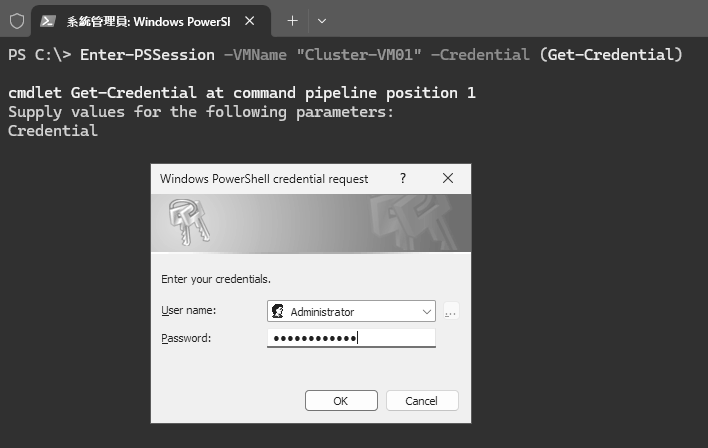This screenshot has width=708, height=448.
Task: Click the Enter-PSSession command line
Action: pyautogui.click(x=345, y=55)
